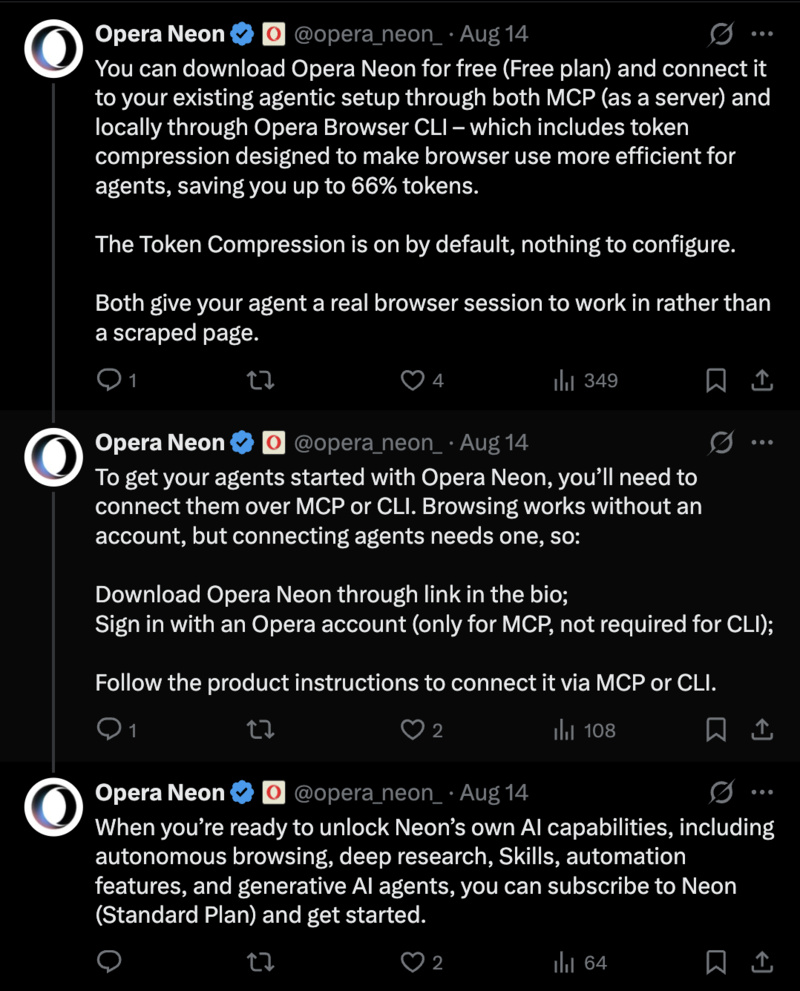Screen dimensions: 800x991
Task: Bookmark the first tweet about MCP server
Action: 715,380
